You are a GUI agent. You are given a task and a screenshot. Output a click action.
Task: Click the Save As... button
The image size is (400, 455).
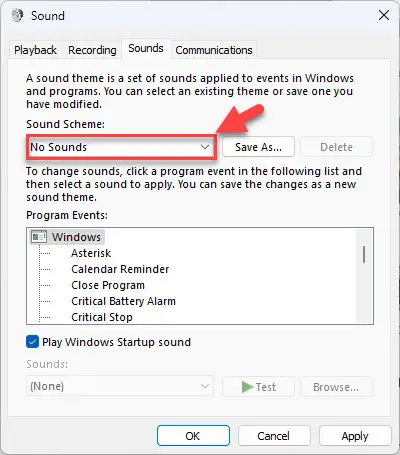pyautogui.click(x=258, y=147)
